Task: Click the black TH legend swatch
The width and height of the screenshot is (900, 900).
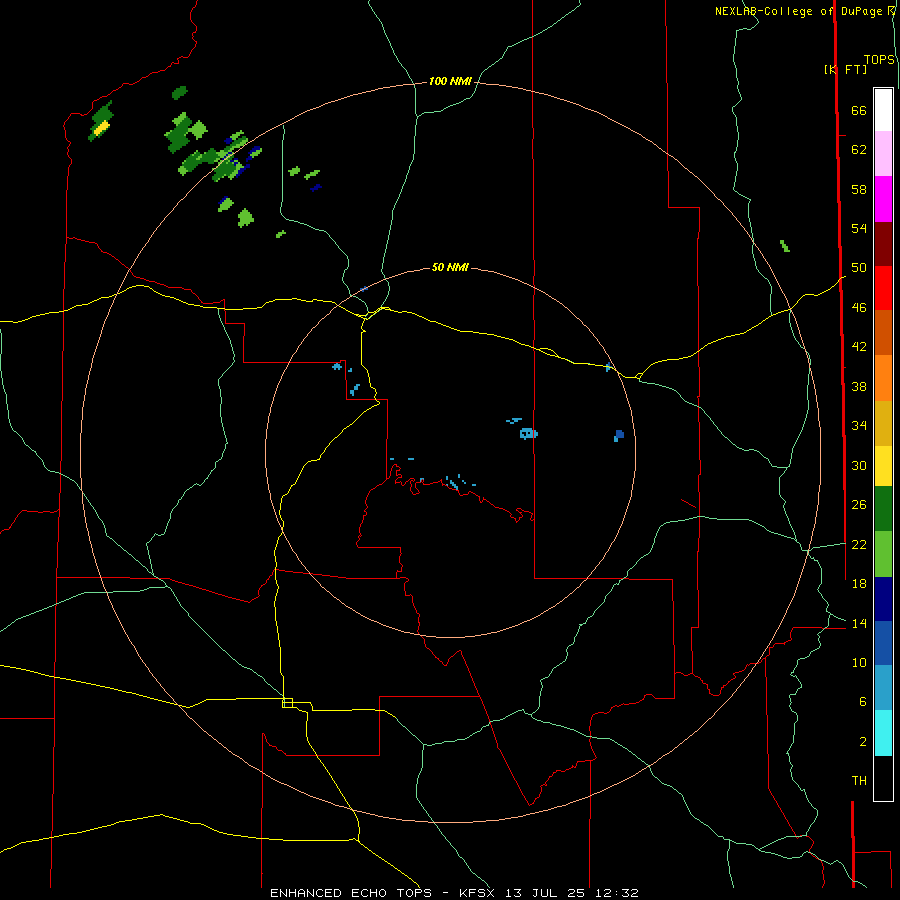Action: click(883, 778)
